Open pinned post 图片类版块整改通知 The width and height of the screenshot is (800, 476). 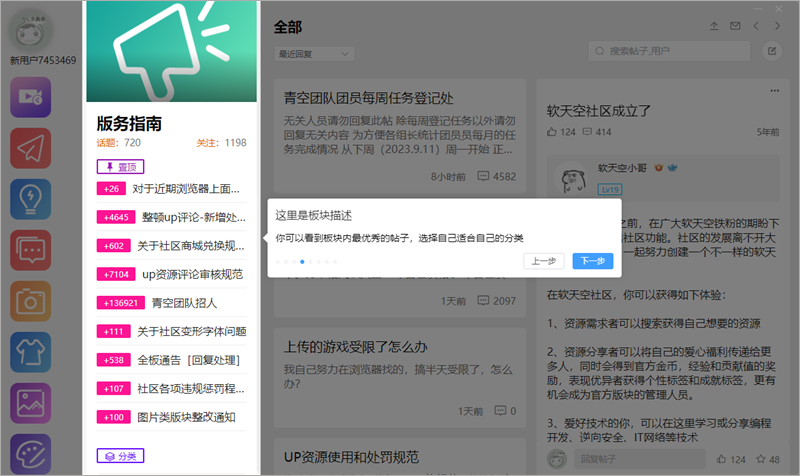pos(186,417)
